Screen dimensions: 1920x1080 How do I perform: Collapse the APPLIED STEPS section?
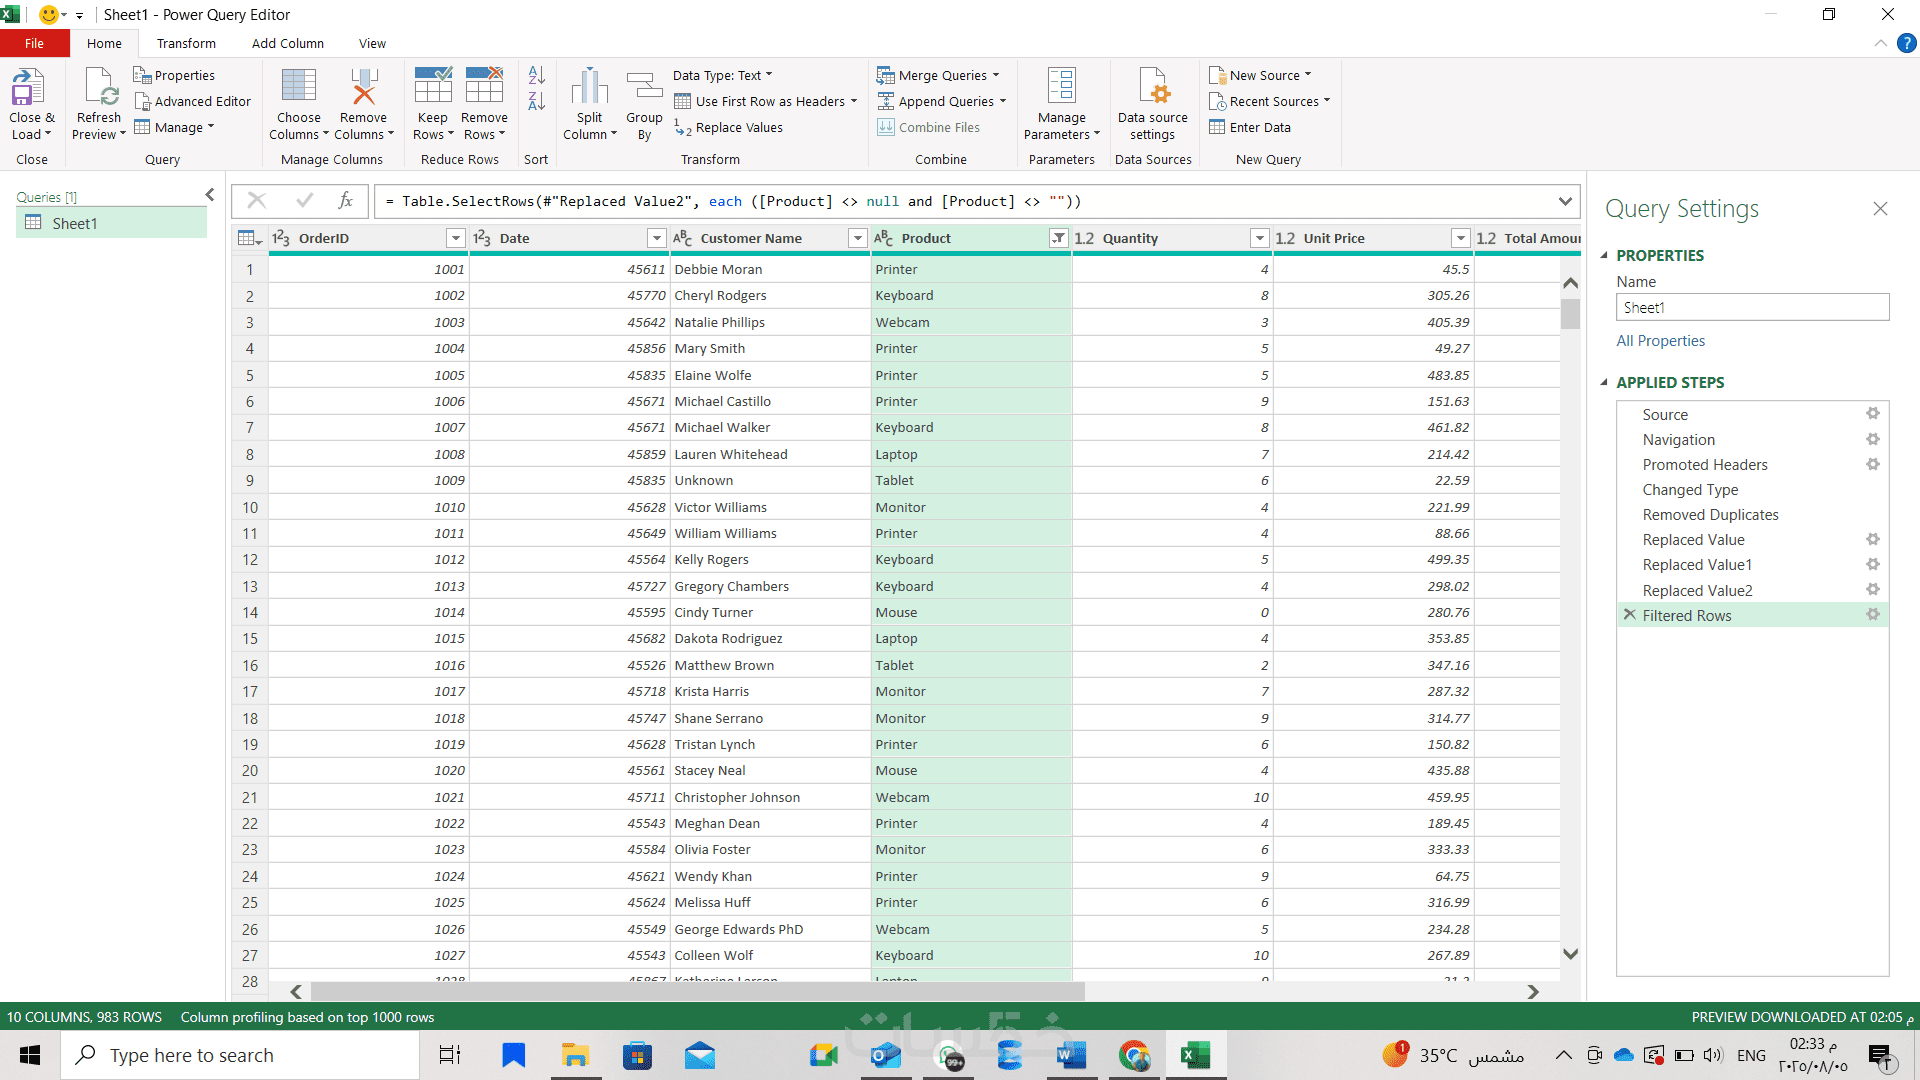1604,382
